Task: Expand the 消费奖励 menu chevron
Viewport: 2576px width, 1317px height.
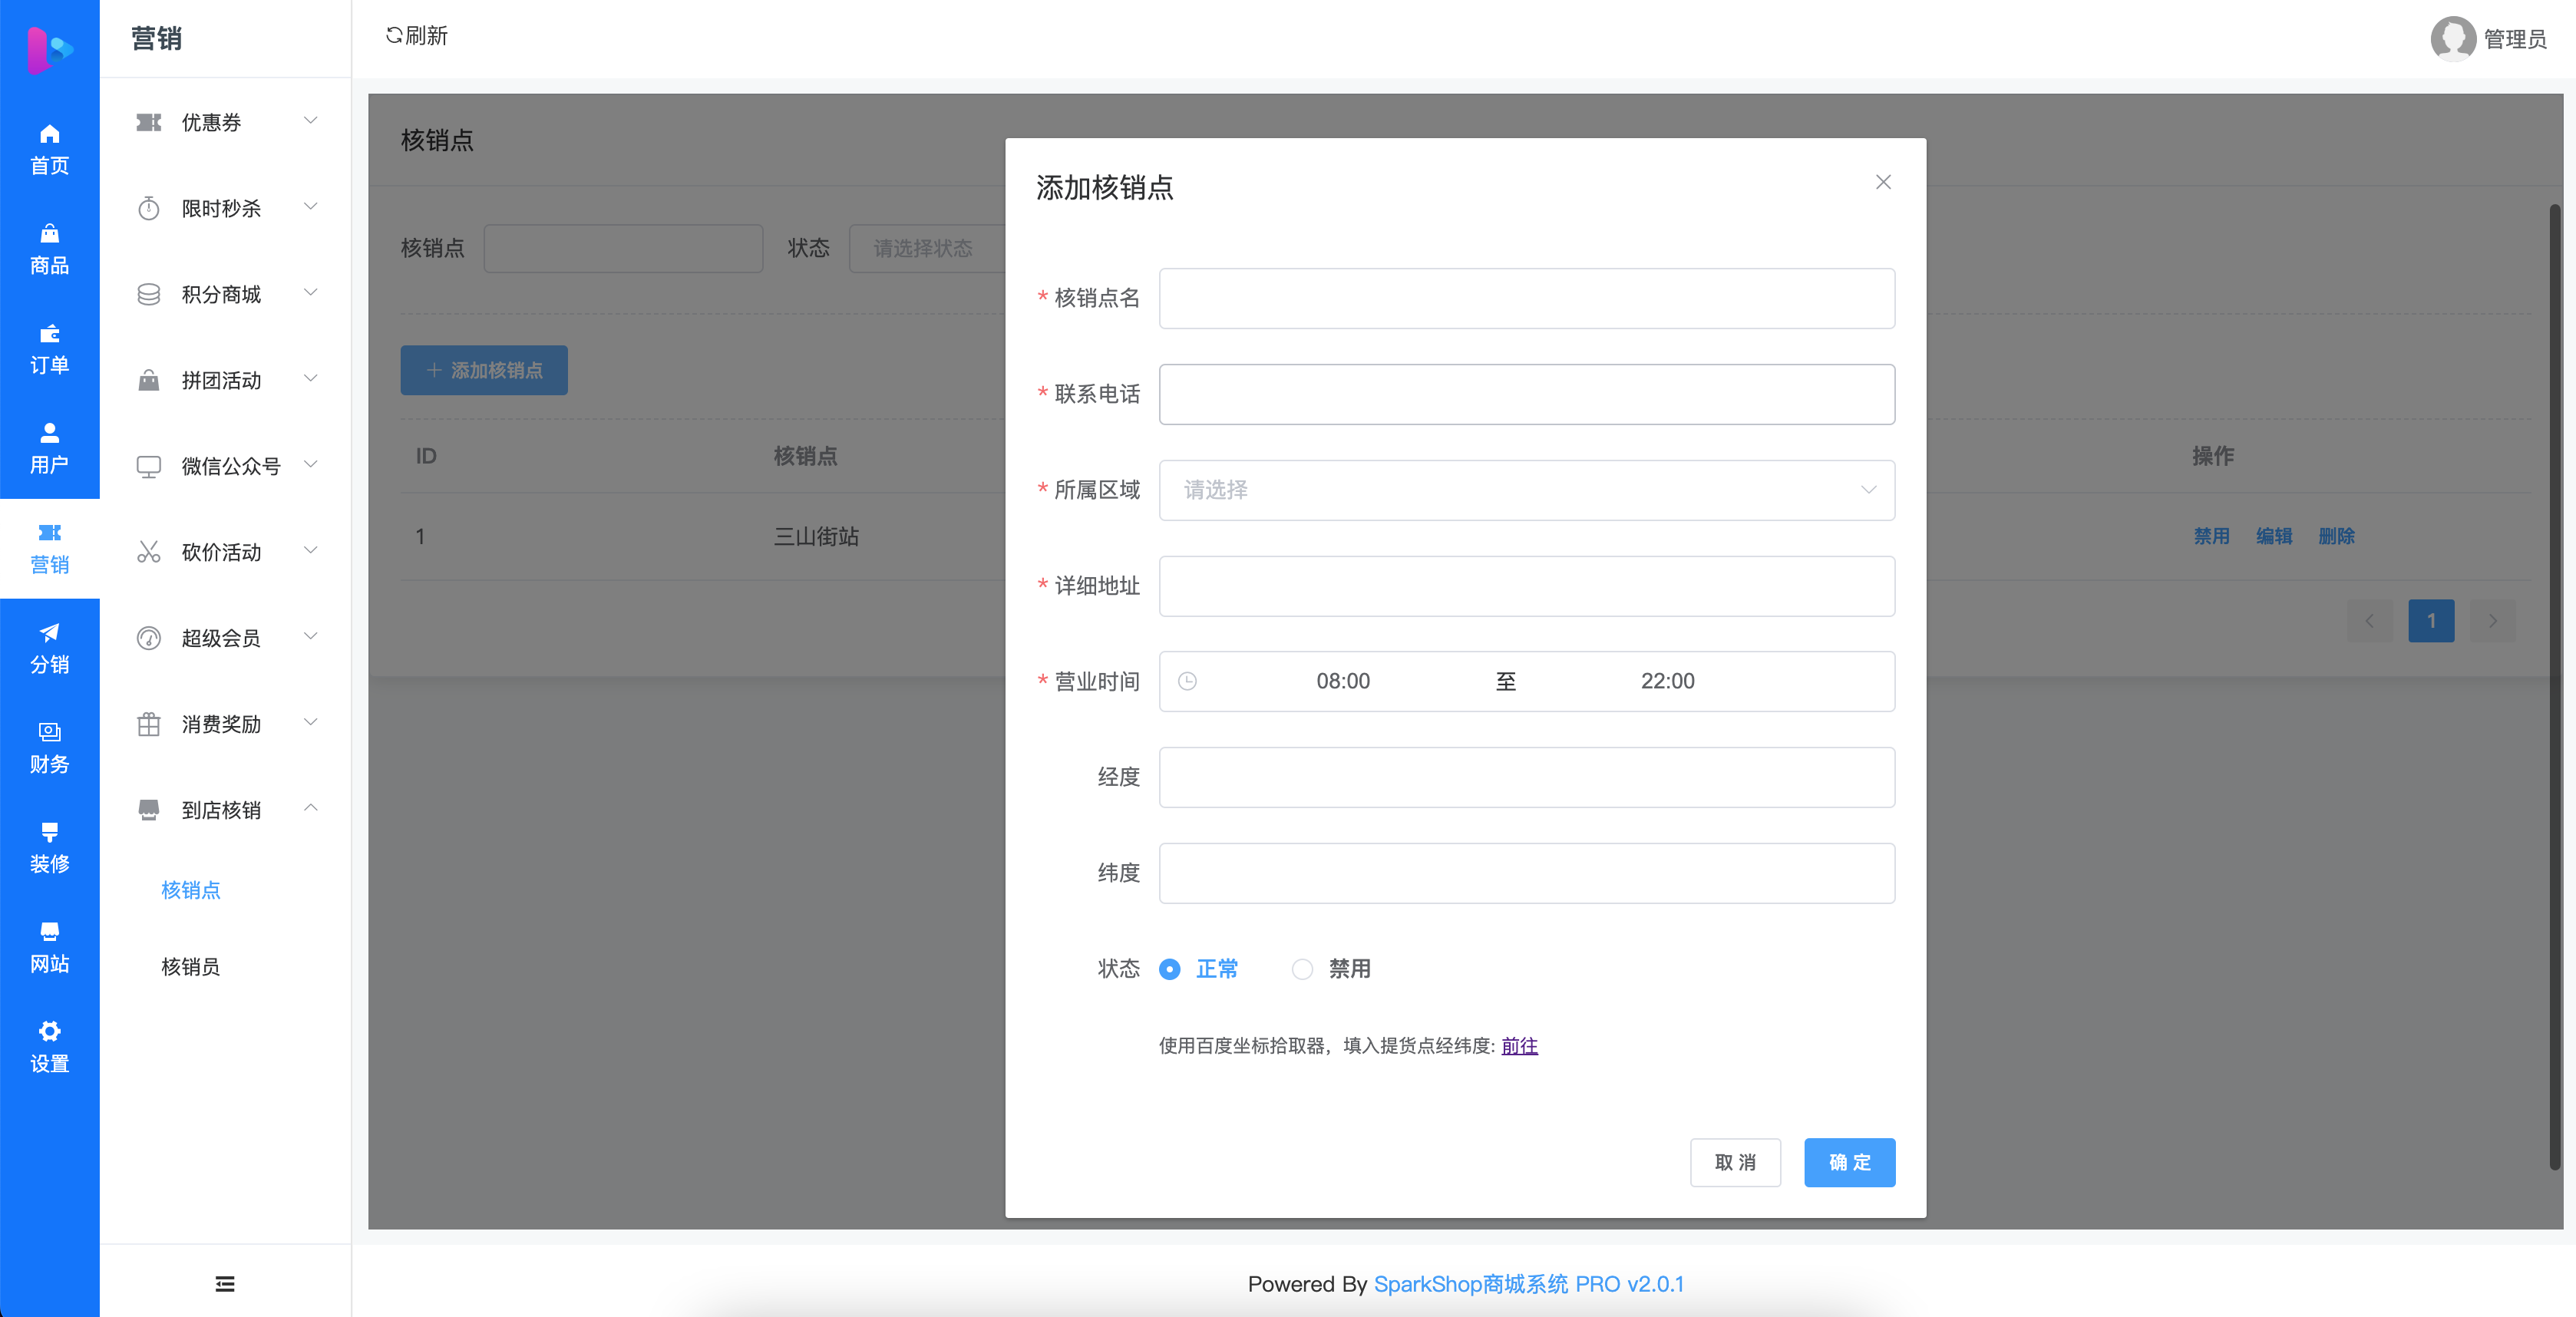Action: tap(311, 723)
